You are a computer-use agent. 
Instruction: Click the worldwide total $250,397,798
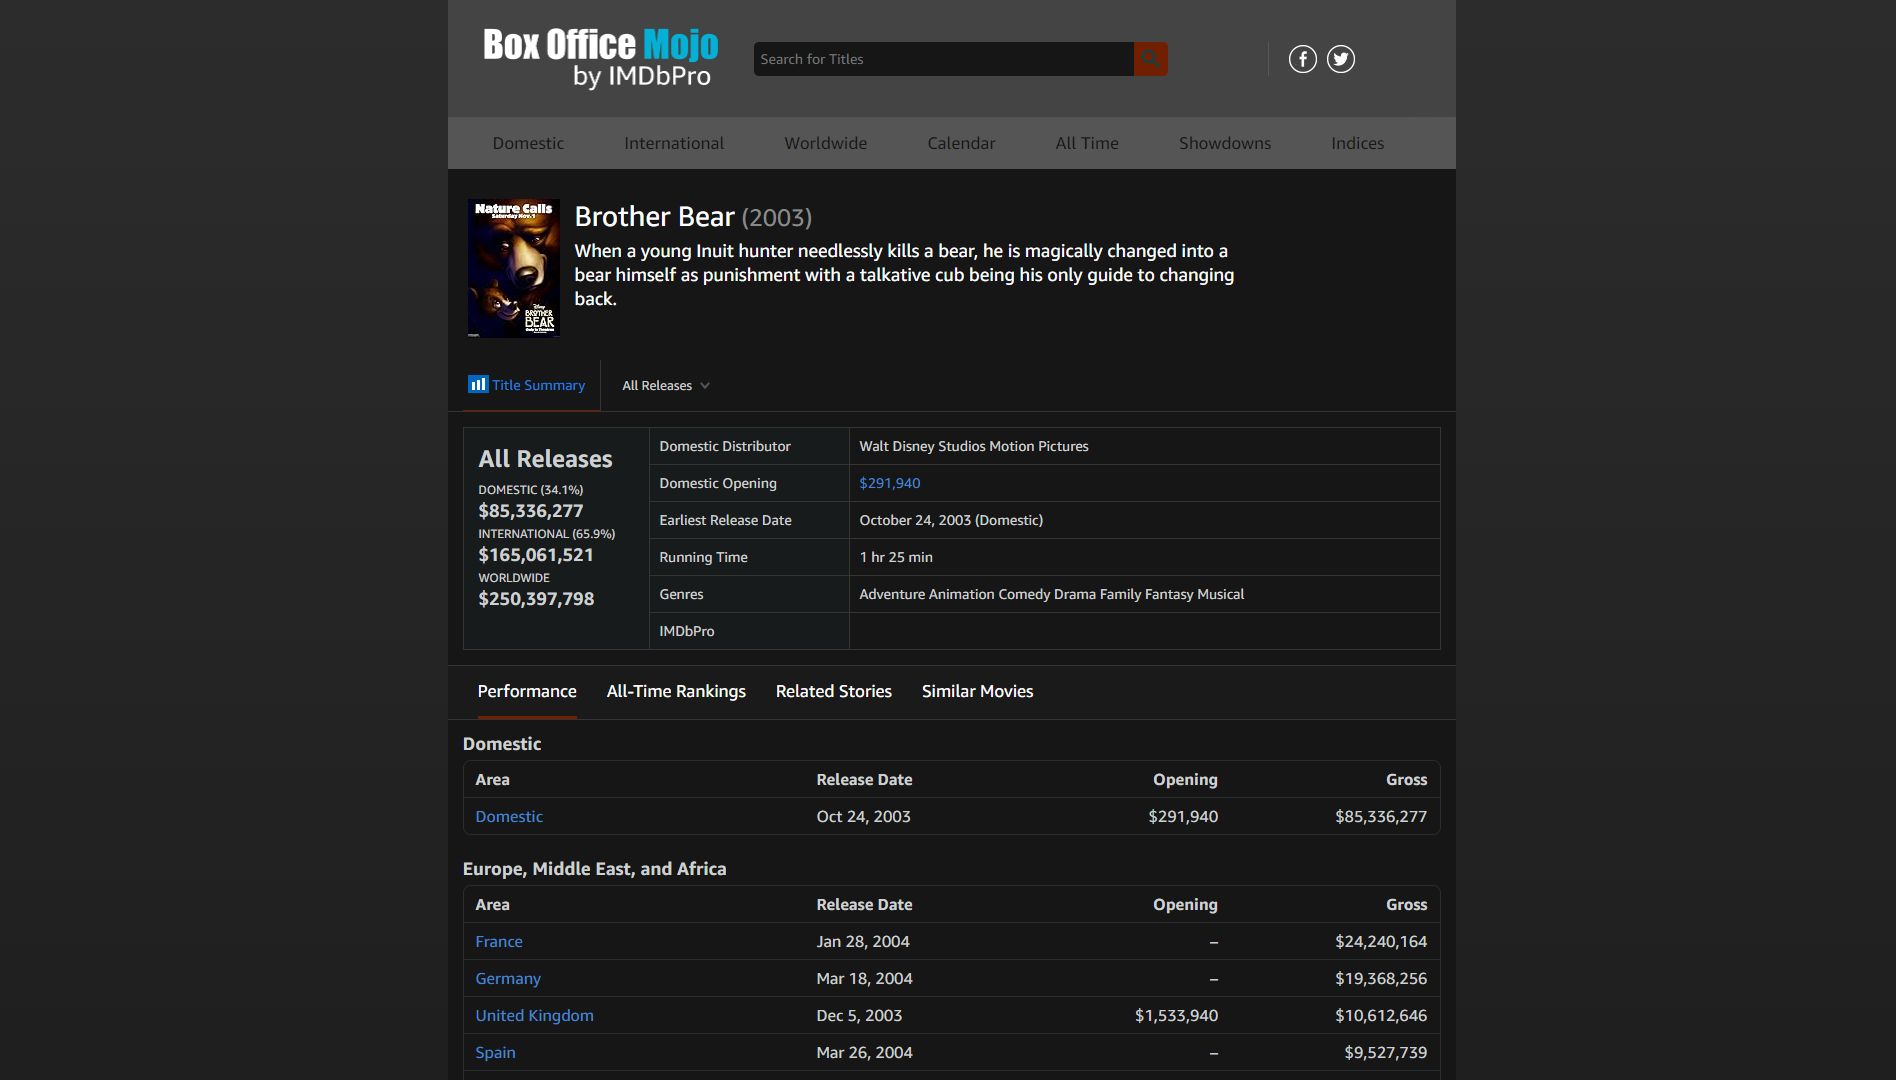(x=536, y=599)
